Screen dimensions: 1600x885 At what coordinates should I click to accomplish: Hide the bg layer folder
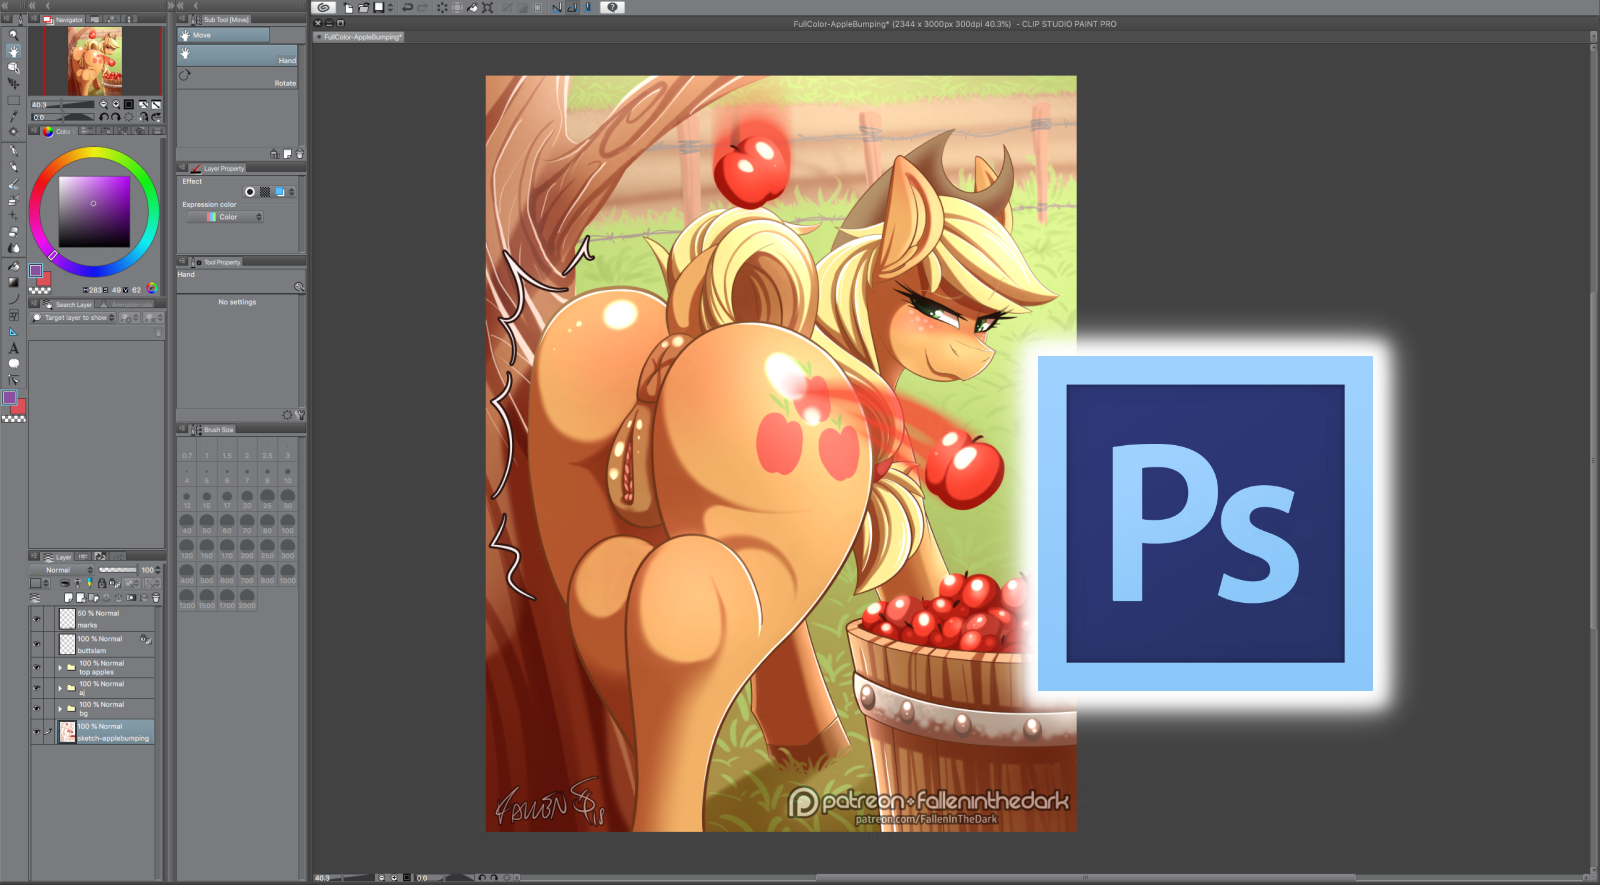pyautogui.click(x=37, y=708)
